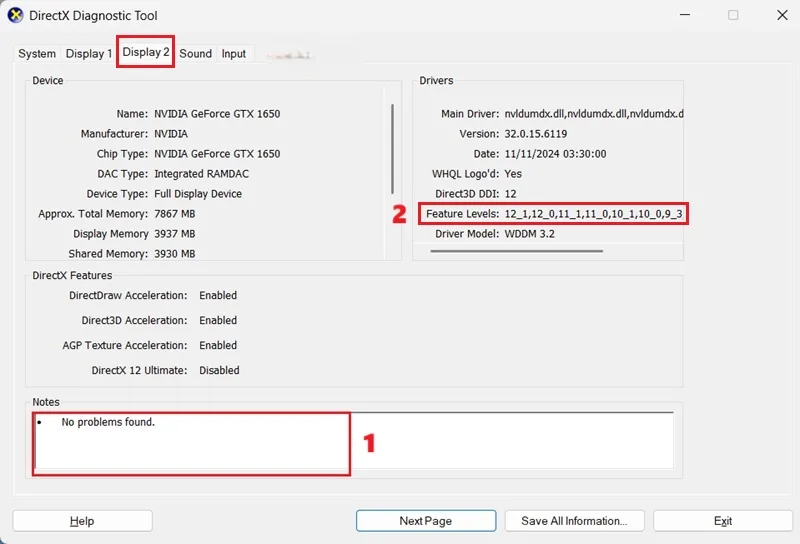Click the WHQL Logo'd Yes value

pos(513,174)
